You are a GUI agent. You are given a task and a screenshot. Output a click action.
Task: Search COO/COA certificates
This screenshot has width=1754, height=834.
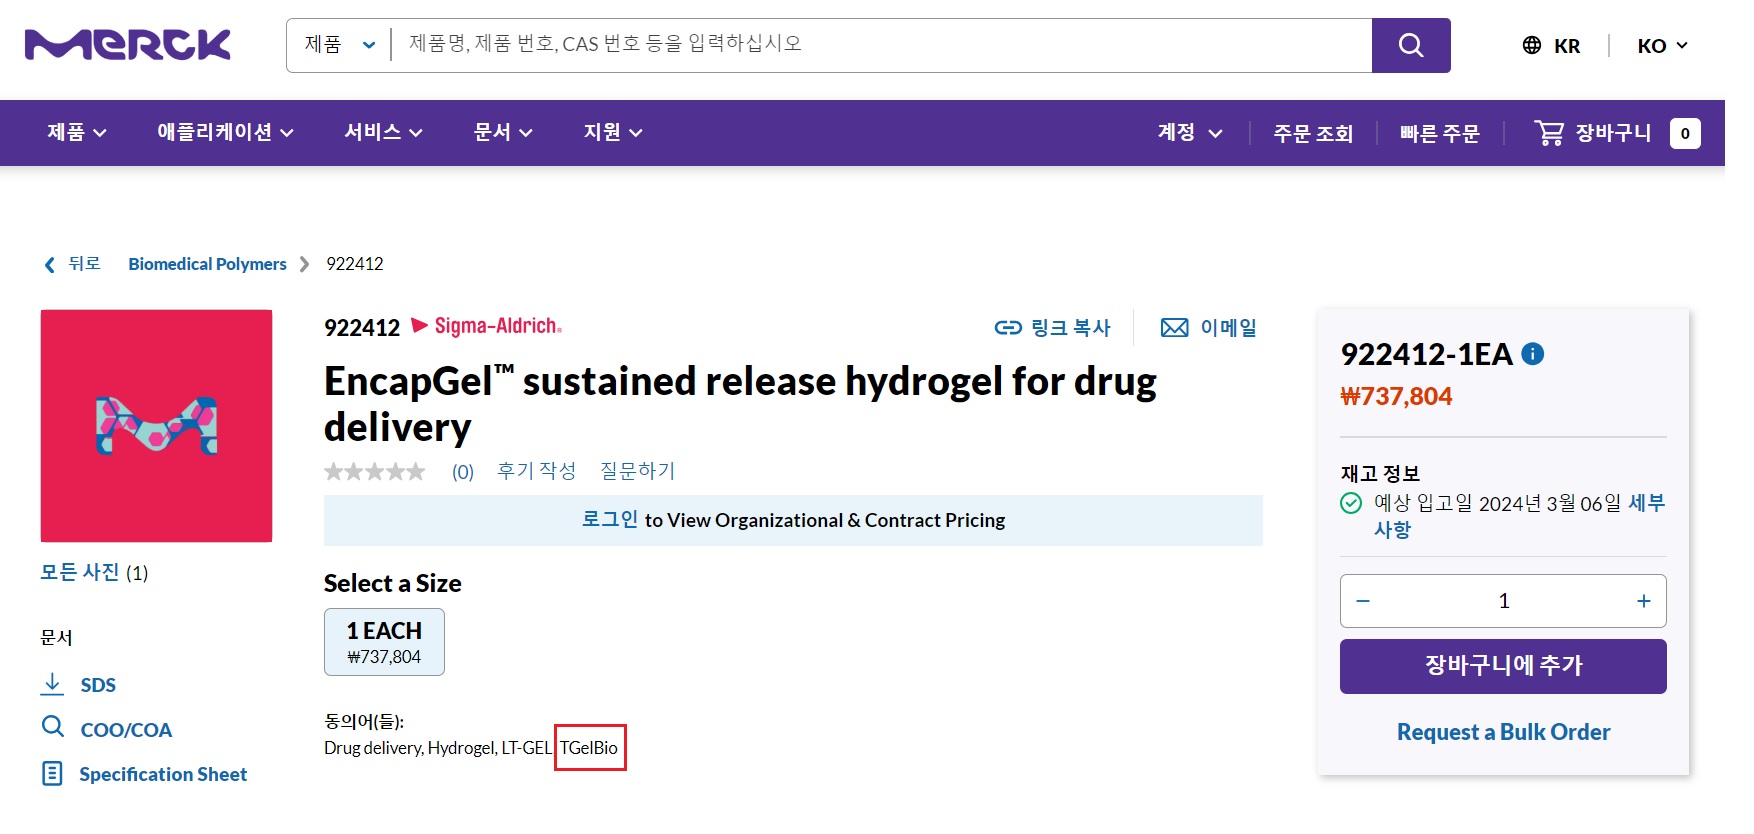106,729
